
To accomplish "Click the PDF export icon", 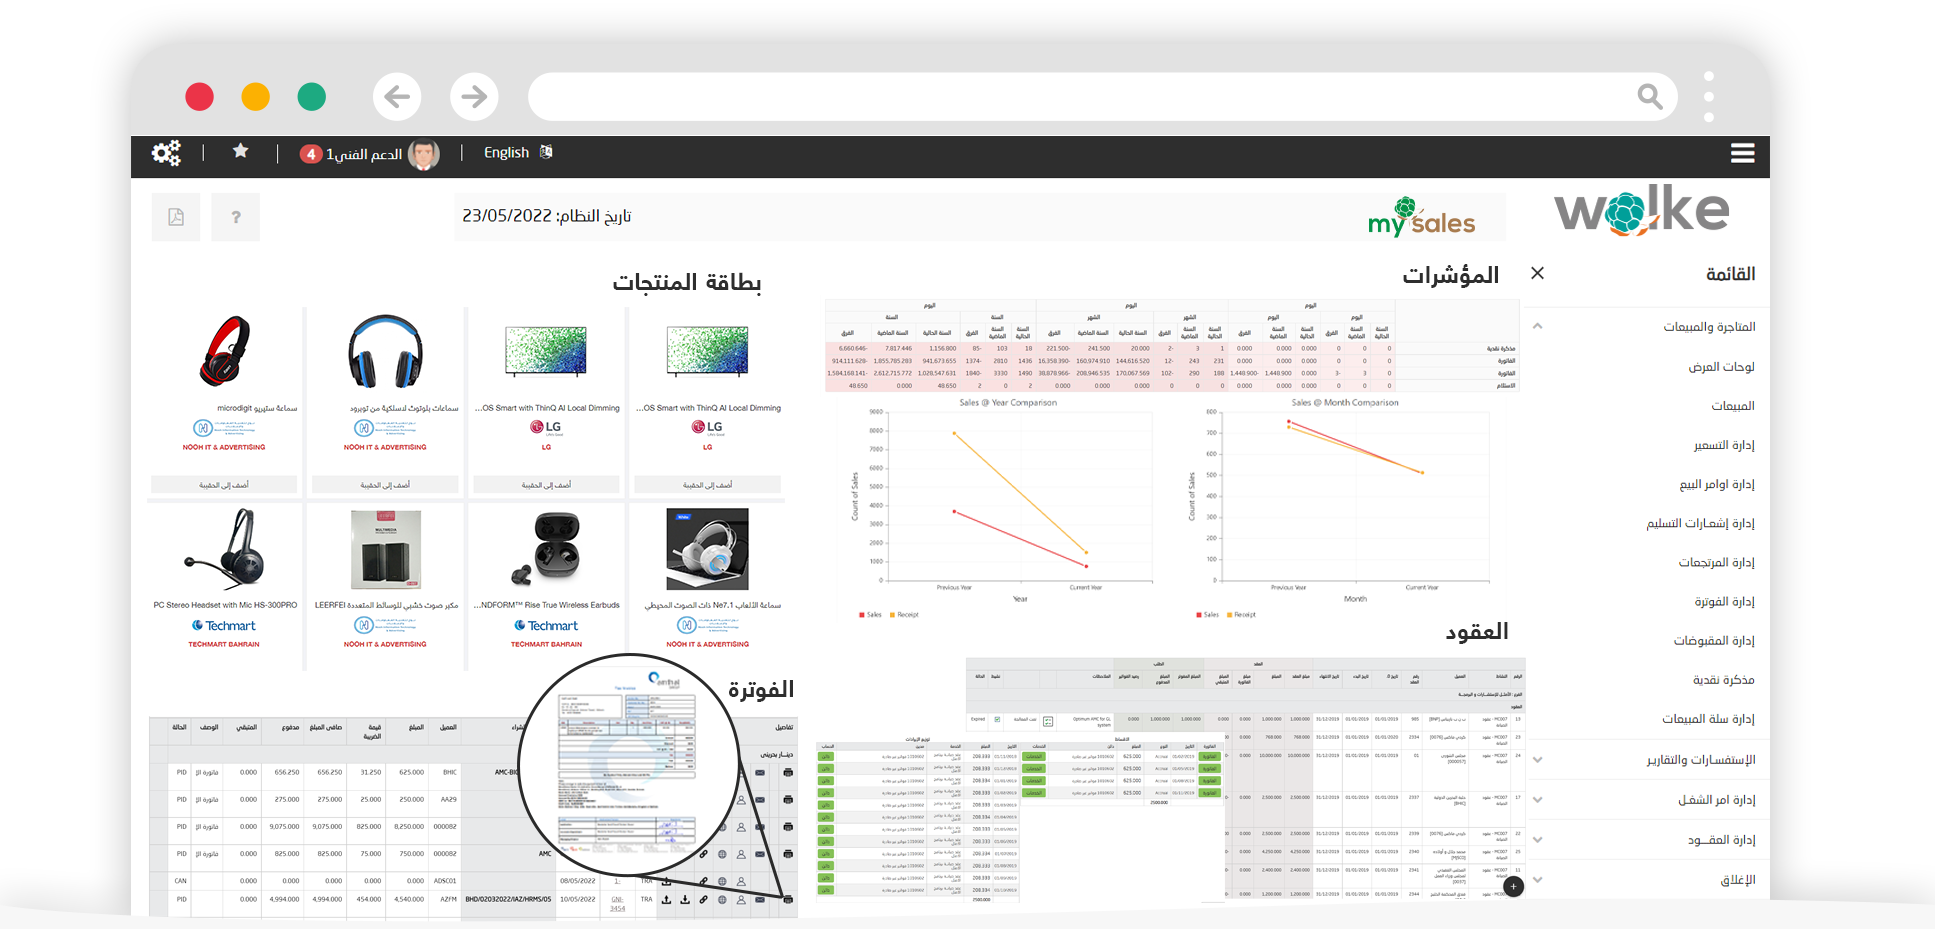I will 176,217.
